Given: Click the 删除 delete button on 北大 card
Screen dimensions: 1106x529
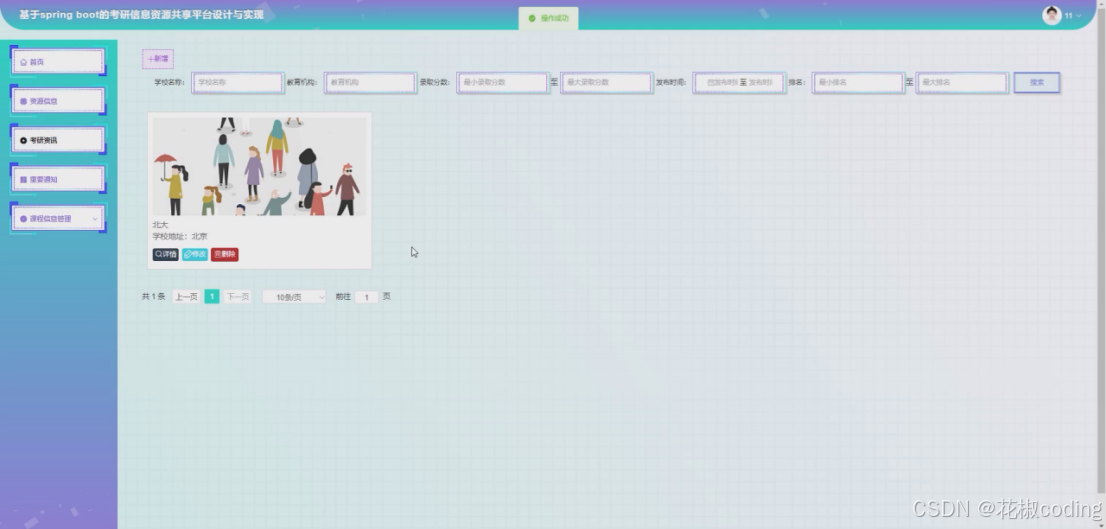Looking at the screenshot, I should pos(224,255).
